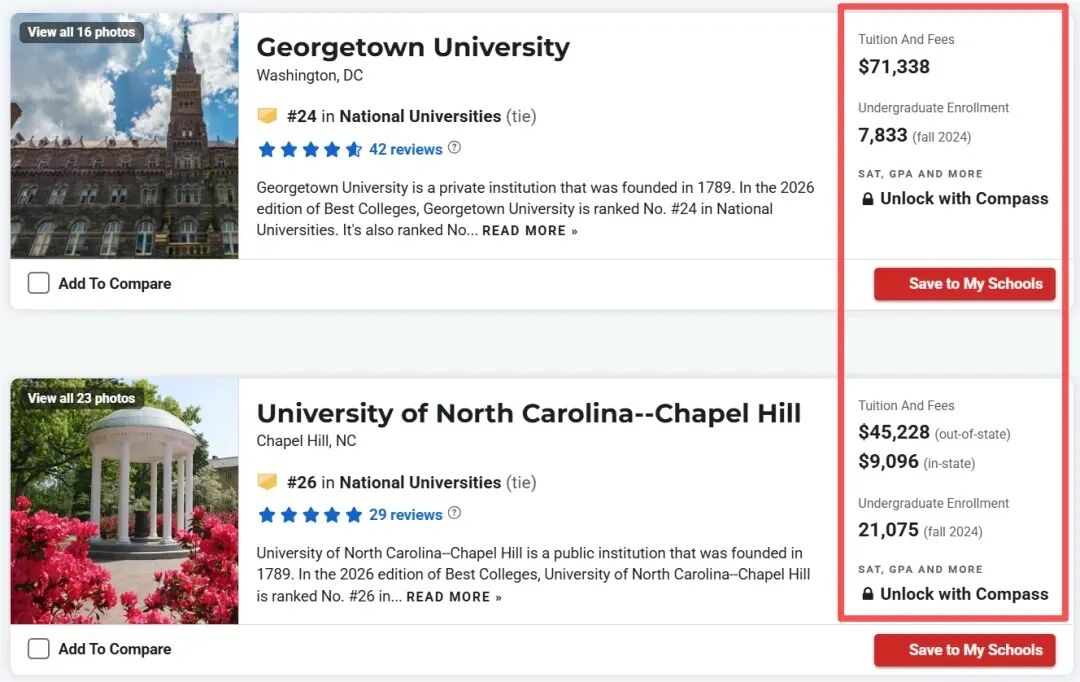Open View all 16 photos for Georgetown
This screenshot has width=1080, height=682.
(x=81, y=32)
